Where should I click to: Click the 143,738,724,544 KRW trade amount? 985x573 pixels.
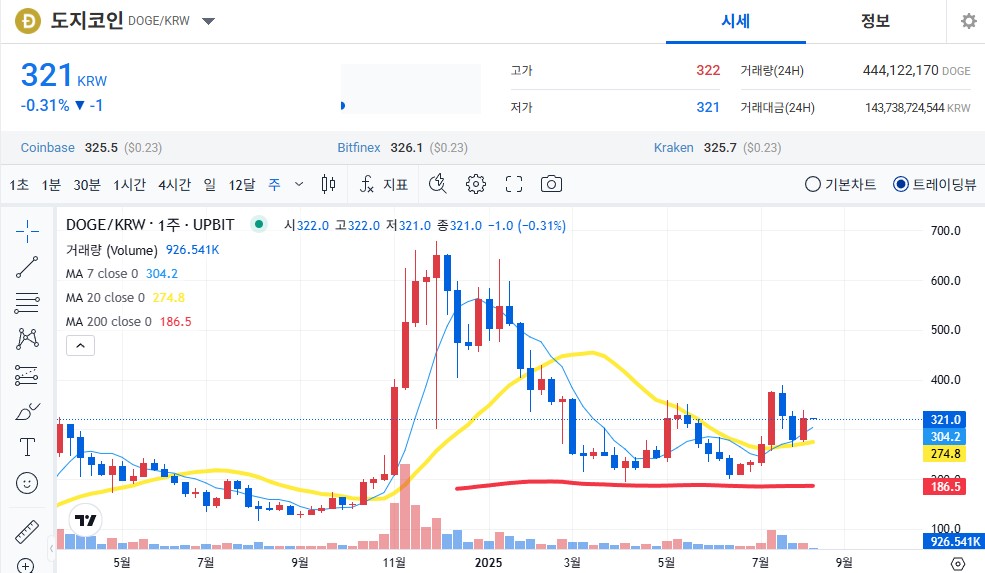[918, 107]
